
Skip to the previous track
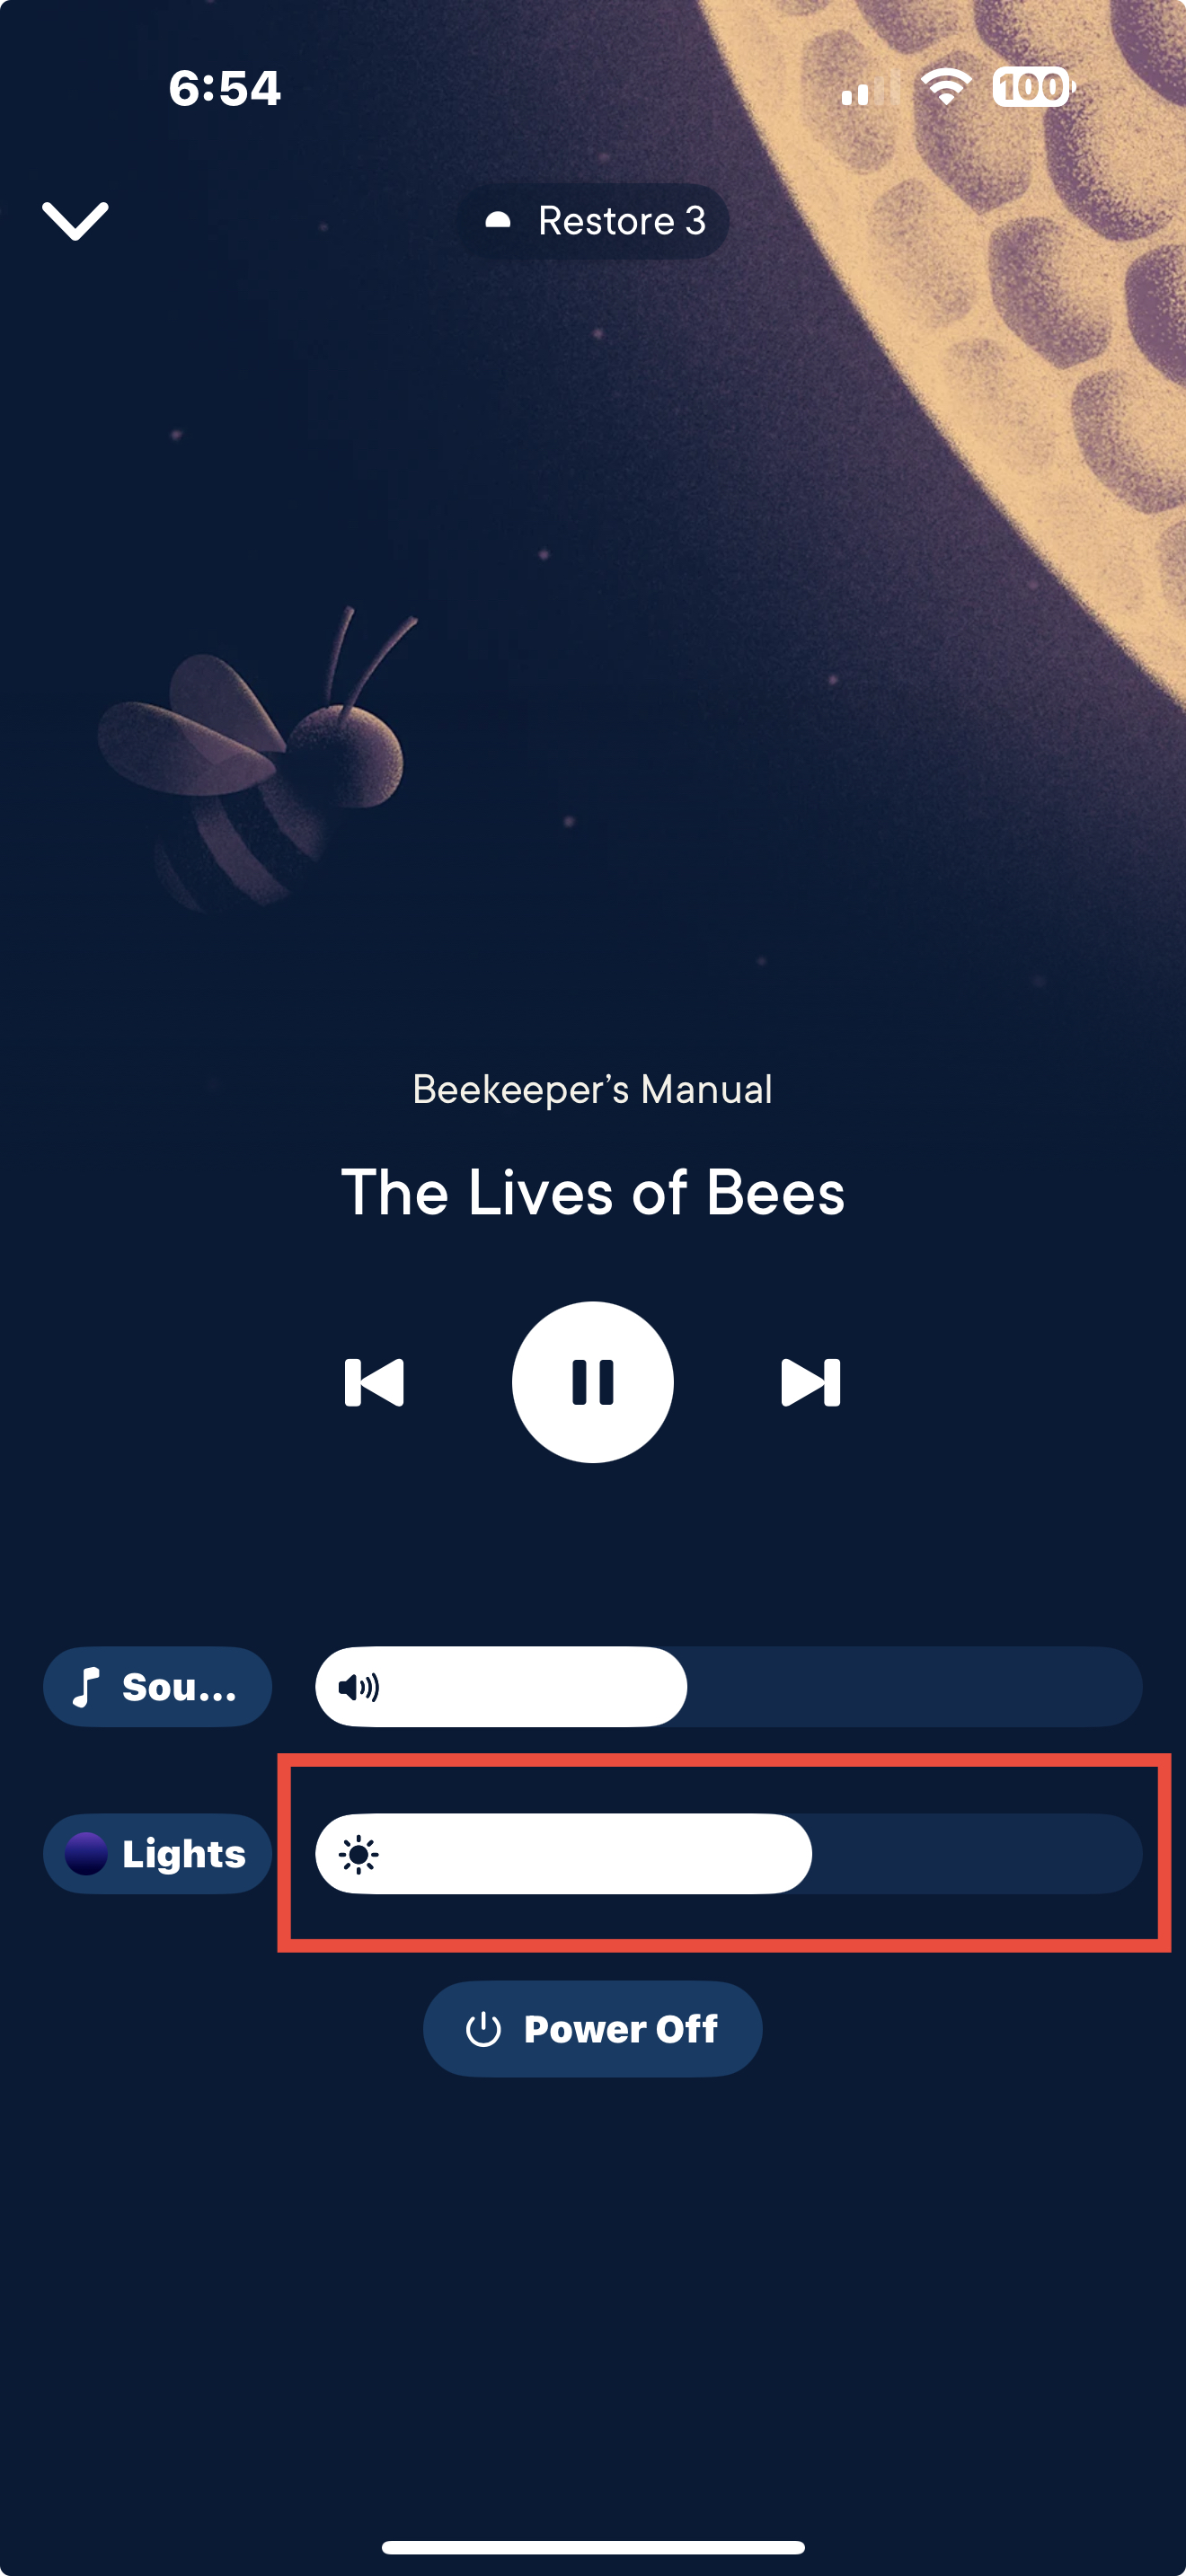[x=374, y=1382]
